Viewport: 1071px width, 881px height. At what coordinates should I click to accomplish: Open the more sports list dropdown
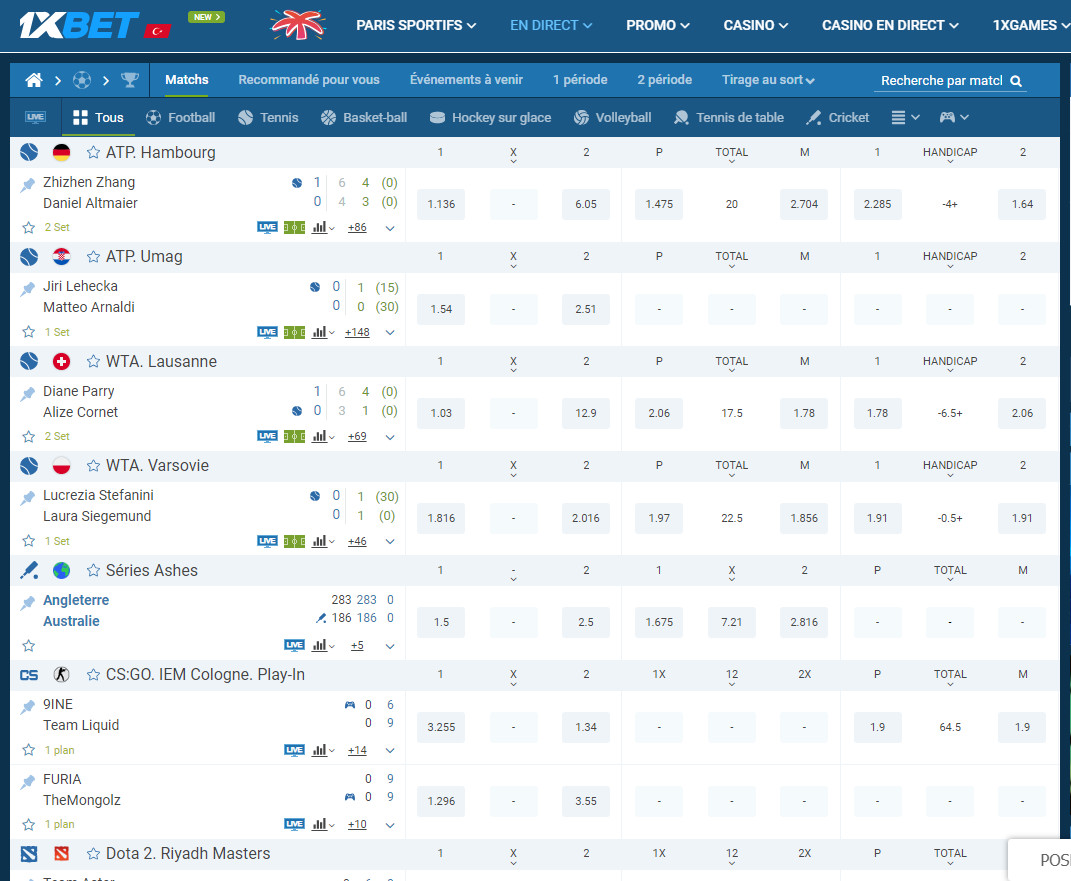pos(905,117)
